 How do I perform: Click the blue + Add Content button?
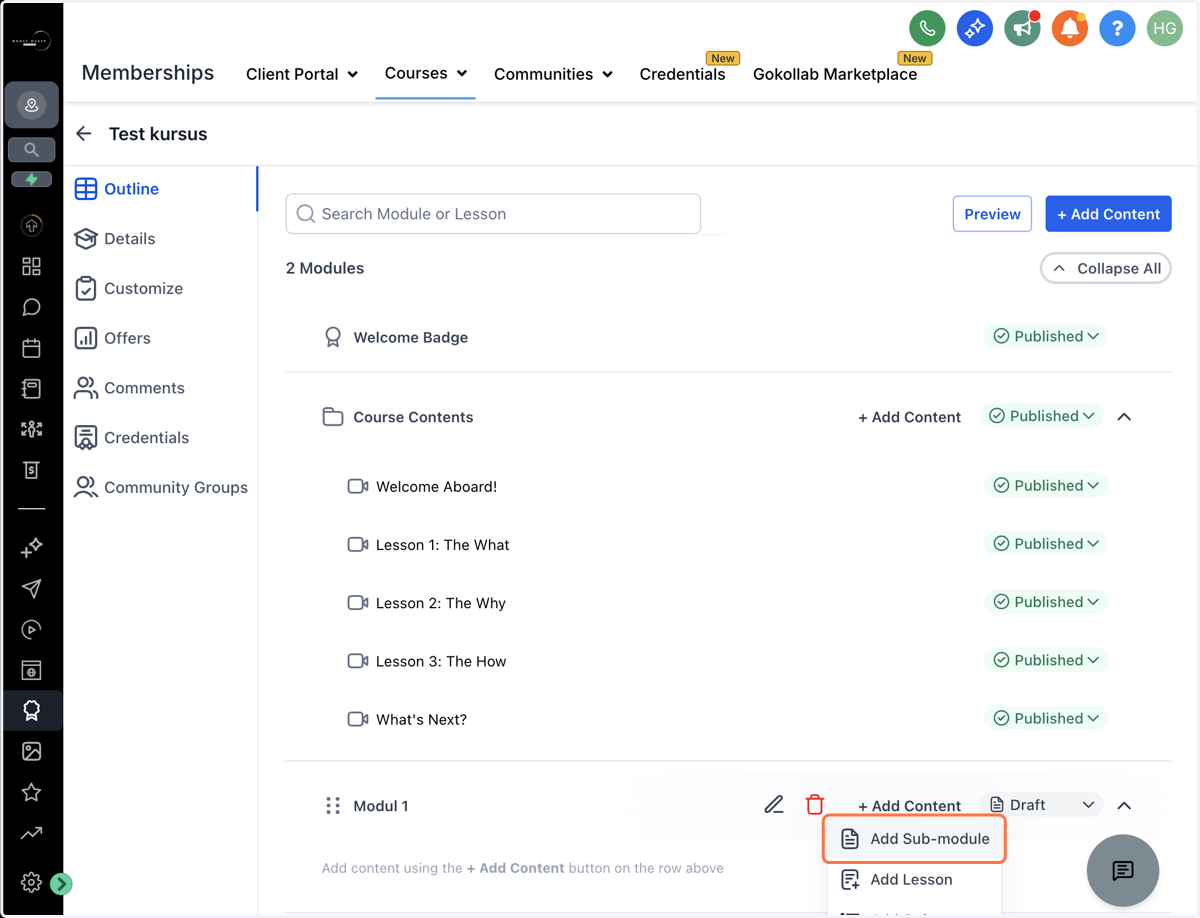click(1108, 214)
